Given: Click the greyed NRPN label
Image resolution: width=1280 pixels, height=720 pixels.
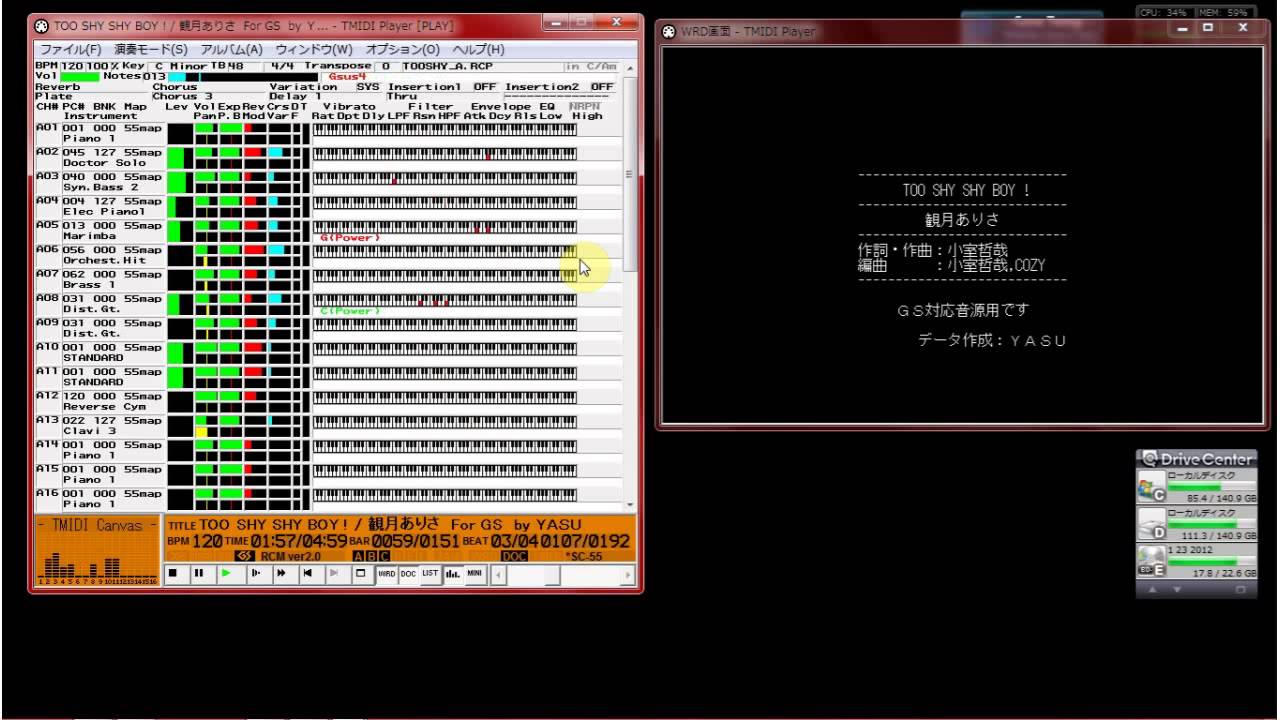Looking at the screenshot, I should pyautogui.click(x=585, y=106).
